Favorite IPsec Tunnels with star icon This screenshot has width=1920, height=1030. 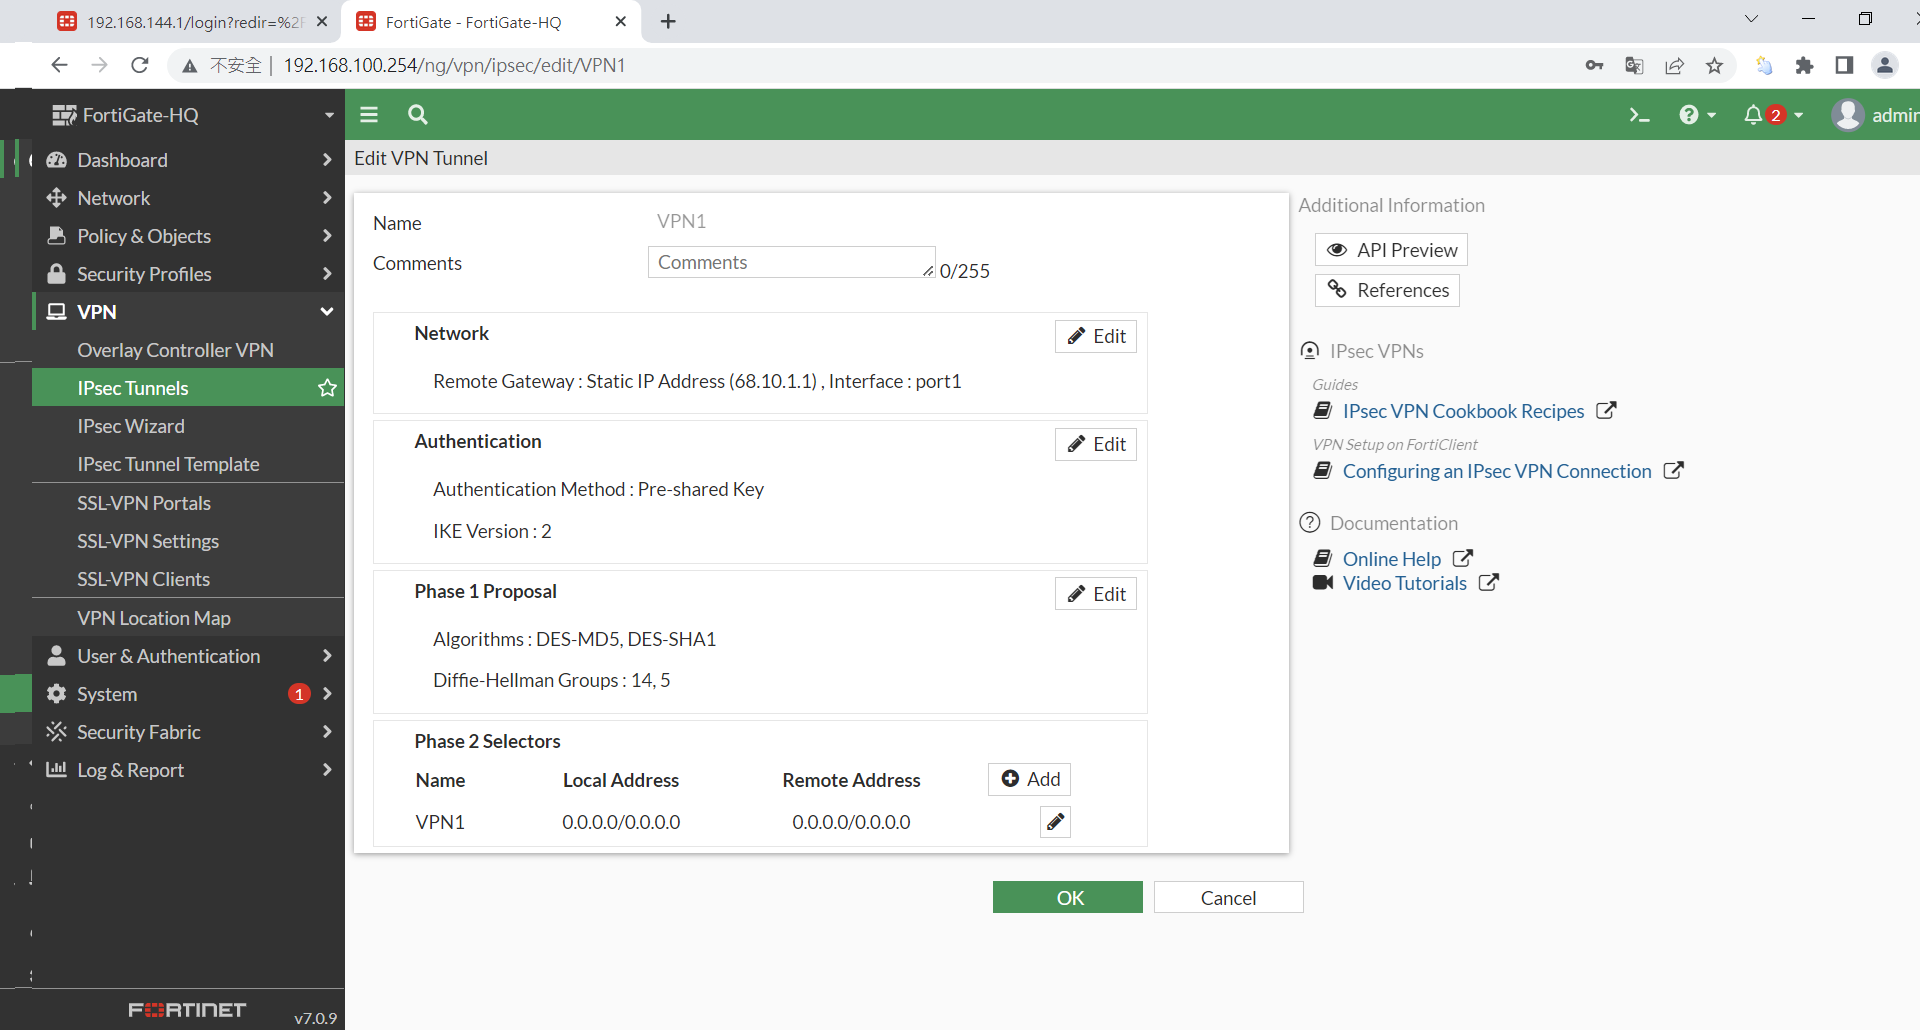point(327,388)
